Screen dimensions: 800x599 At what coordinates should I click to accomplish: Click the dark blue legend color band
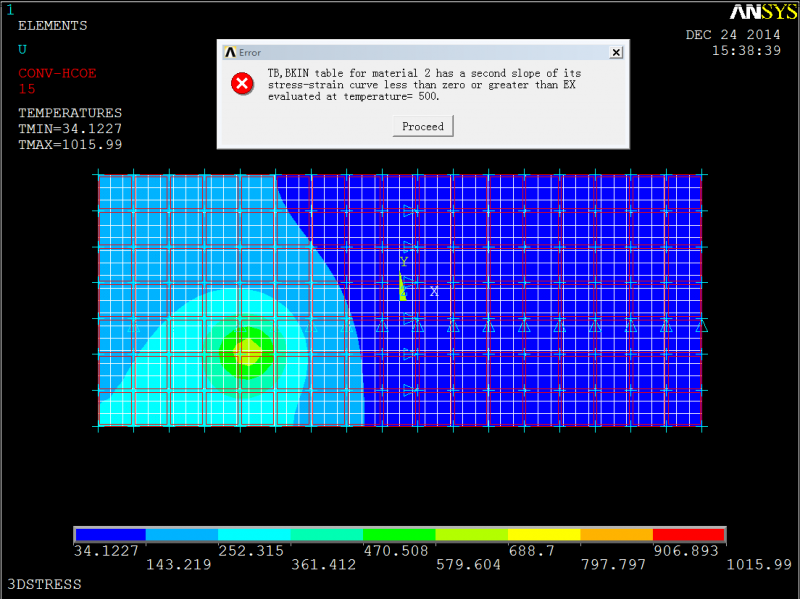tap(110, 535)
